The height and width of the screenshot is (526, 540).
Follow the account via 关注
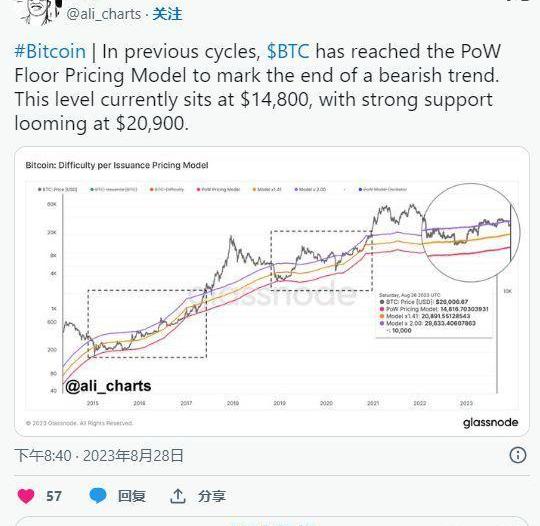[x=167, y=14]
